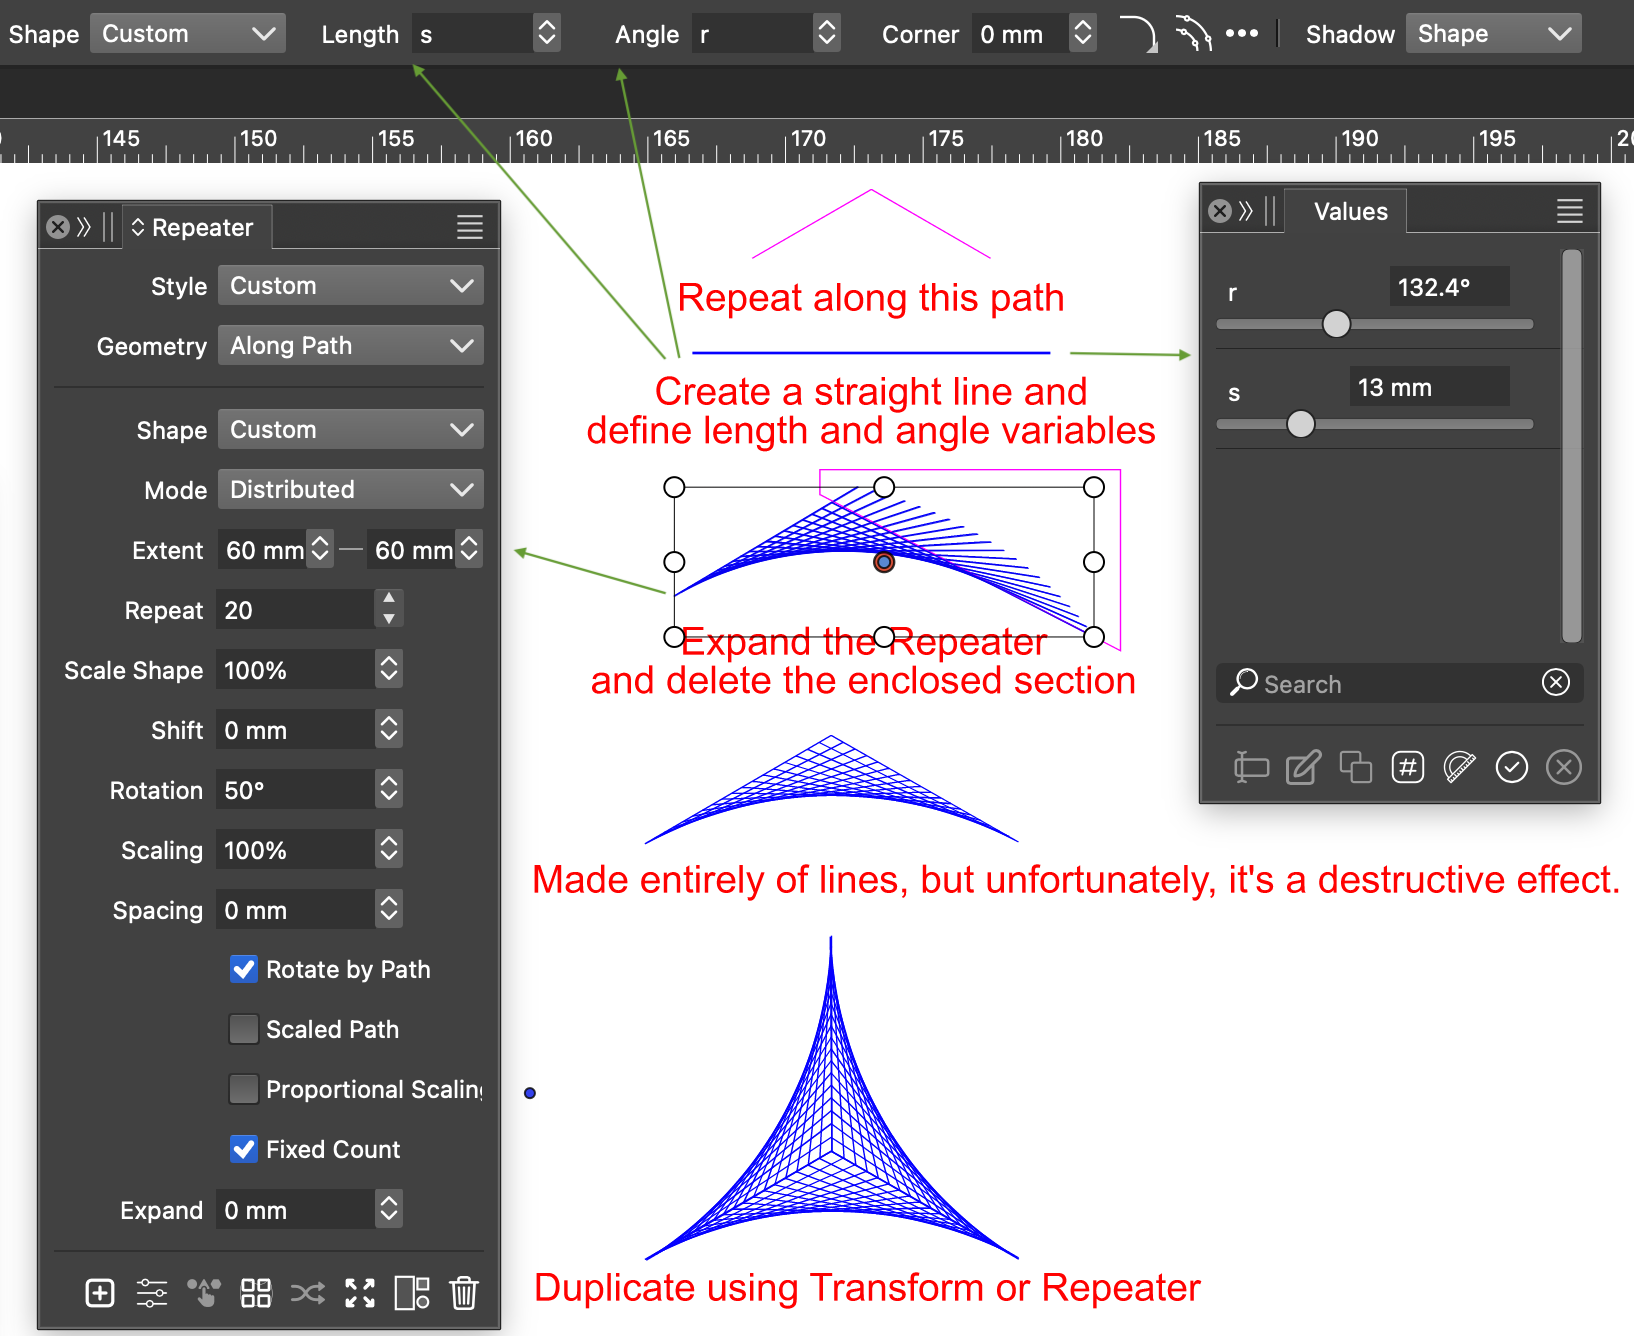Click the add-new plus icon in Repeater panel

[100, 1292]
